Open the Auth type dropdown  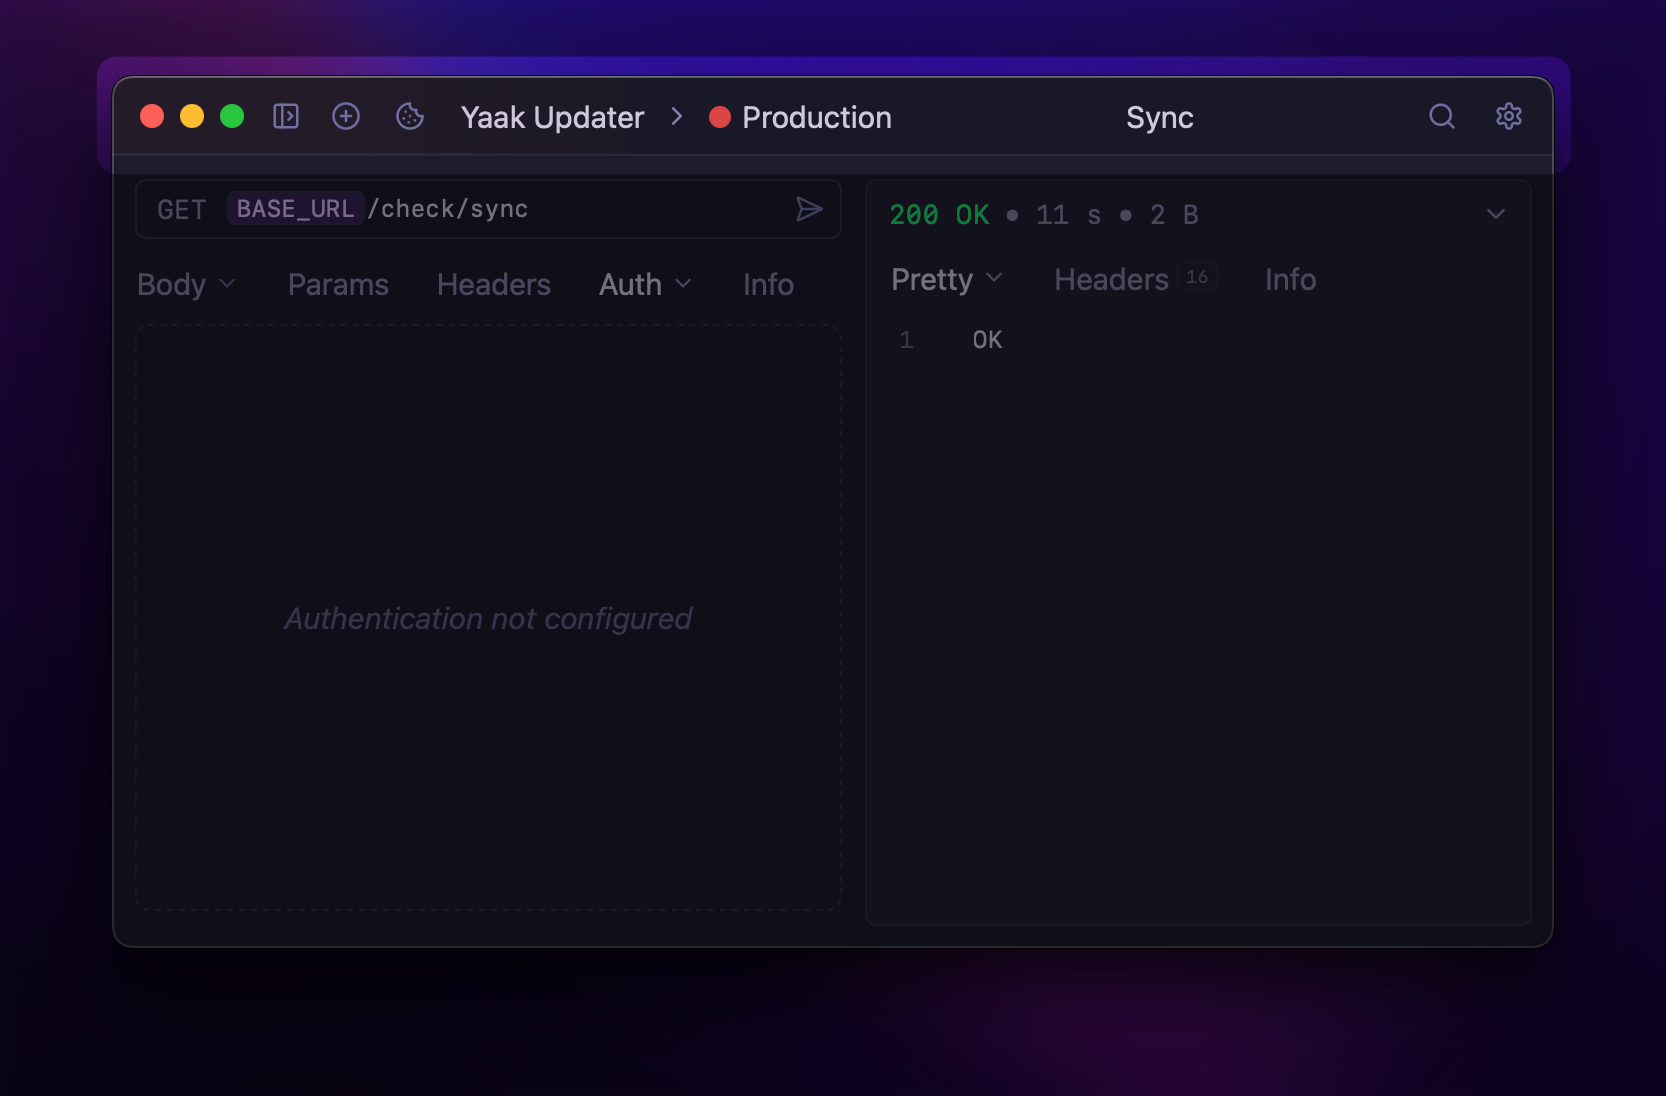coord(645,285)
